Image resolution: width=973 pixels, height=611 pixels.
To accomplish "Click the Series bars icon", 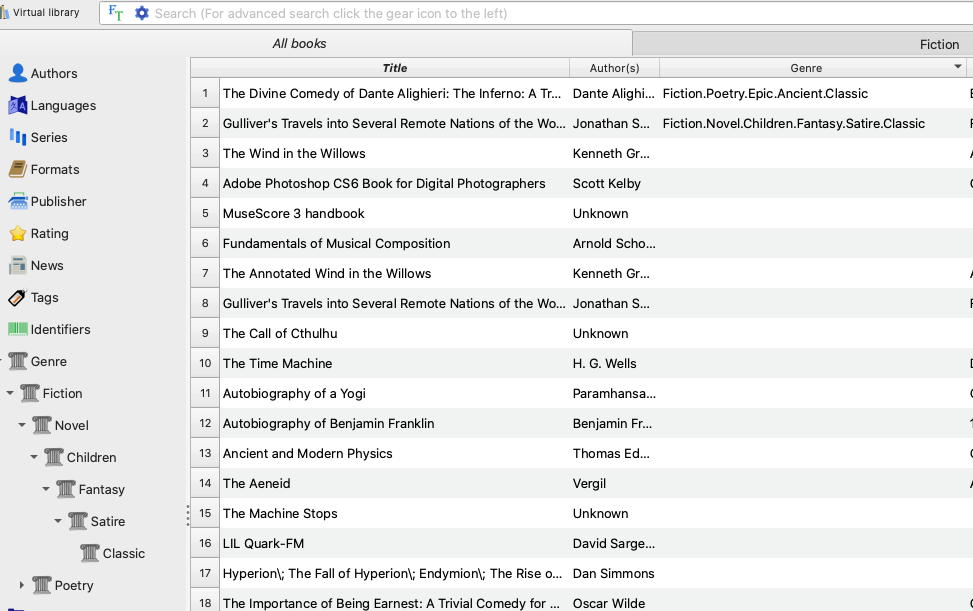I will point(17,137).
